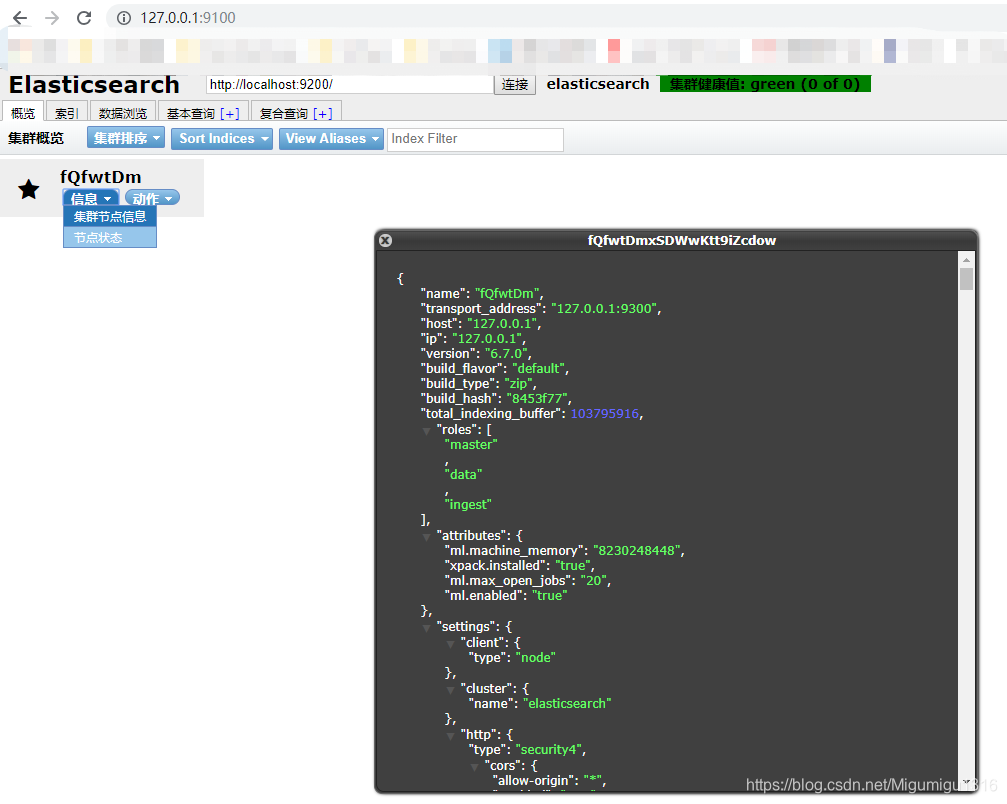Screen dimensions: 1007x804
Task: Click the "ingest" role value
Action: (468, 505)
